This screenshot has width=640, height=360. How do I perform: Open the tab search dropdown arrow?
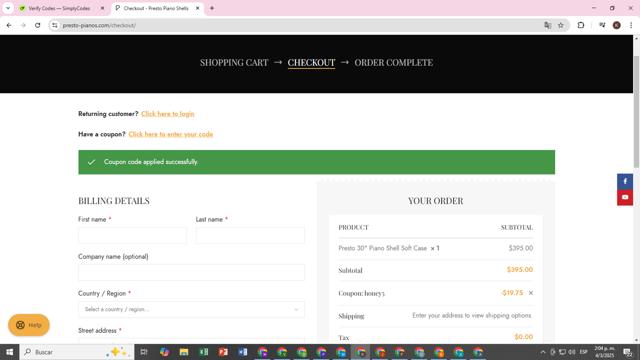[x=8, y=8]
